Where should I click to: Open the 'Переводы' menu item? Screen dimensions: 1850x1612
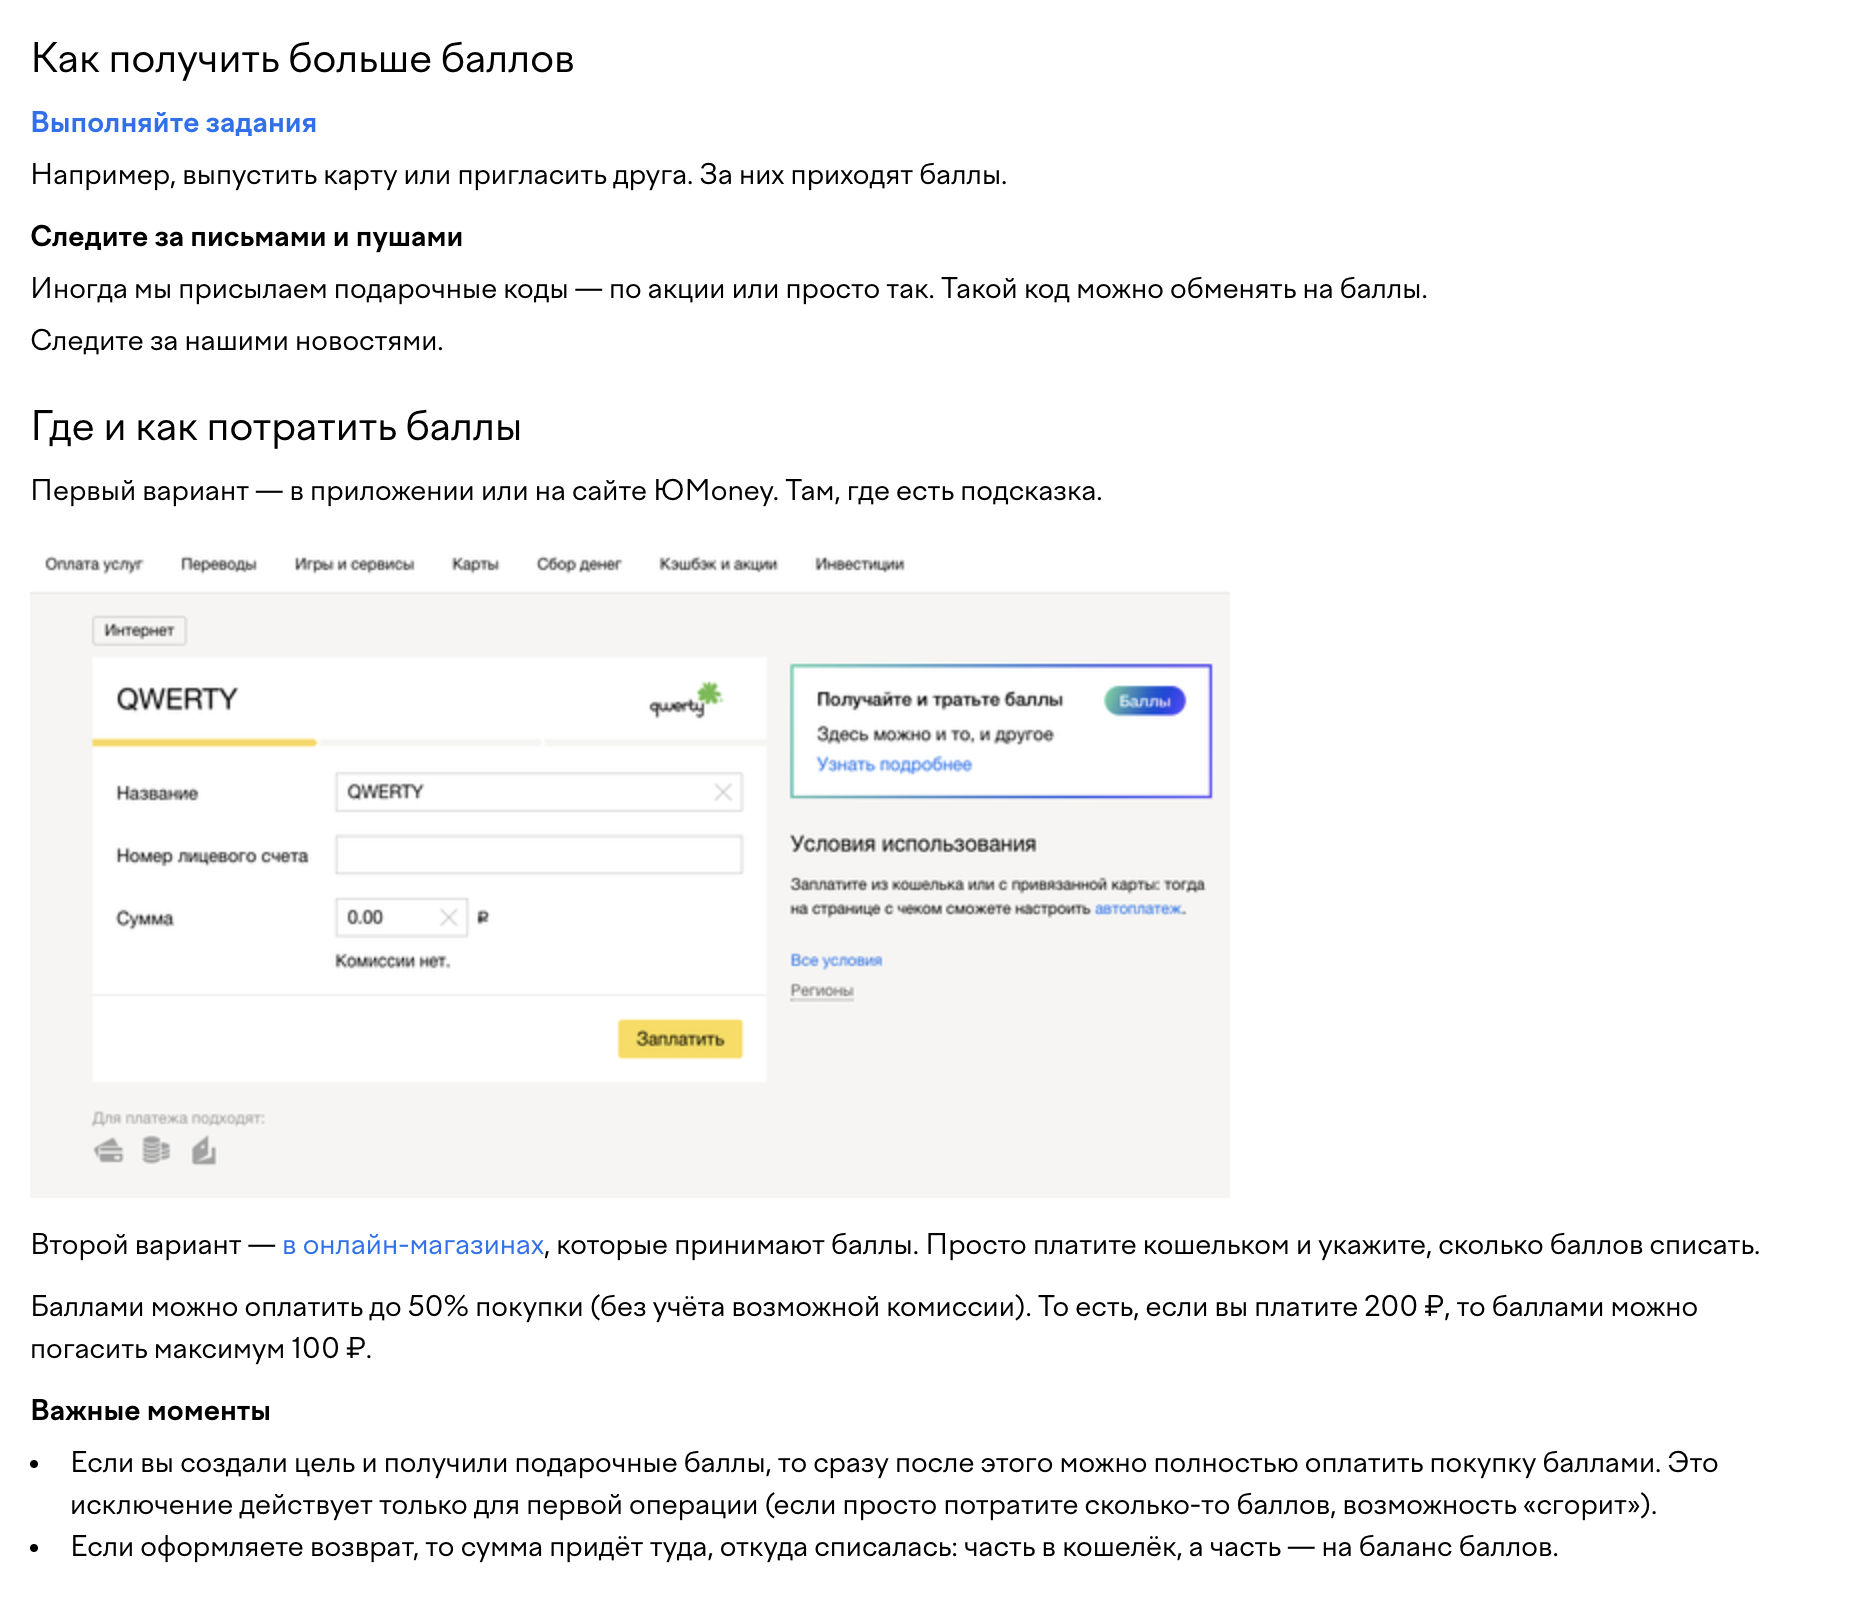(219, 564)
